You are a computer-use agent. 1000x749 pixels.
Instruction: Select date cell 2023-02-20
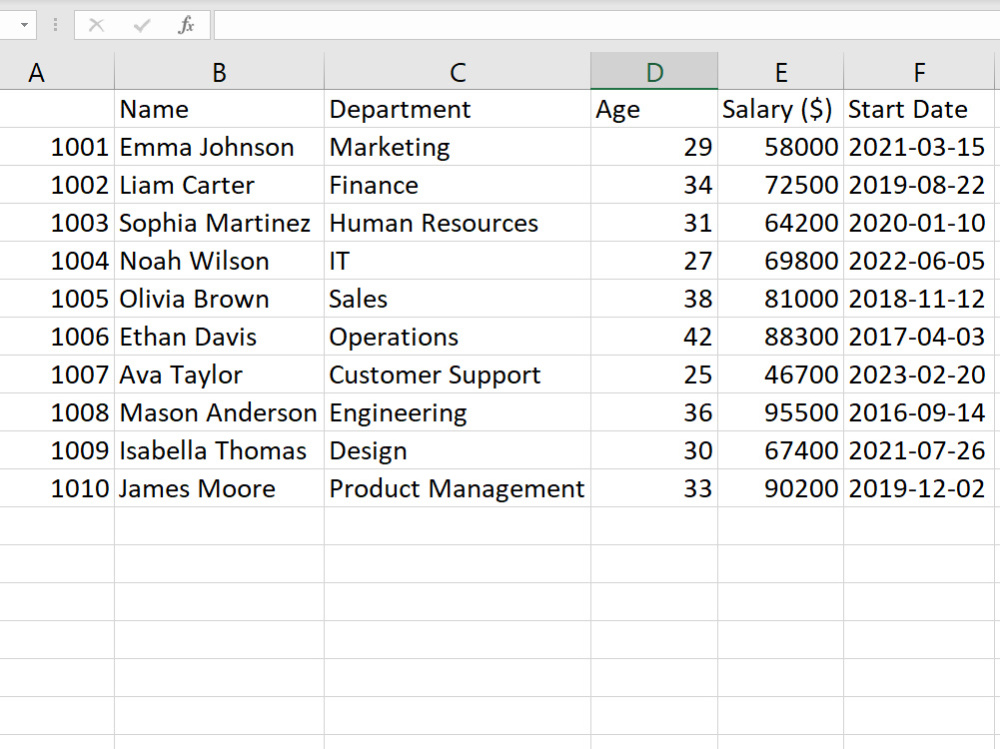tap(919, 374)
